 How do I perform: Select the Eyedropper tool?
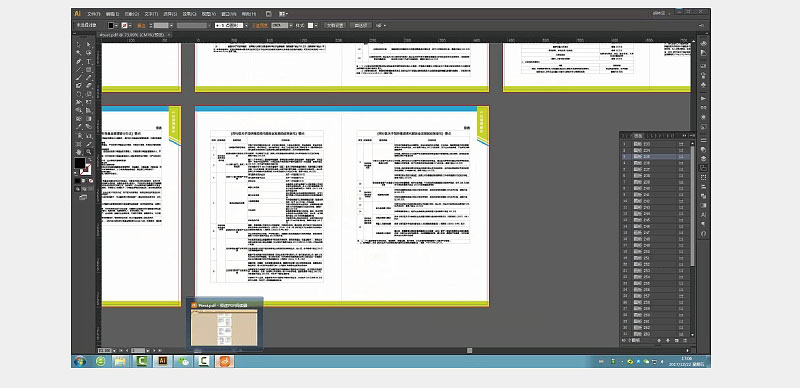79,126
